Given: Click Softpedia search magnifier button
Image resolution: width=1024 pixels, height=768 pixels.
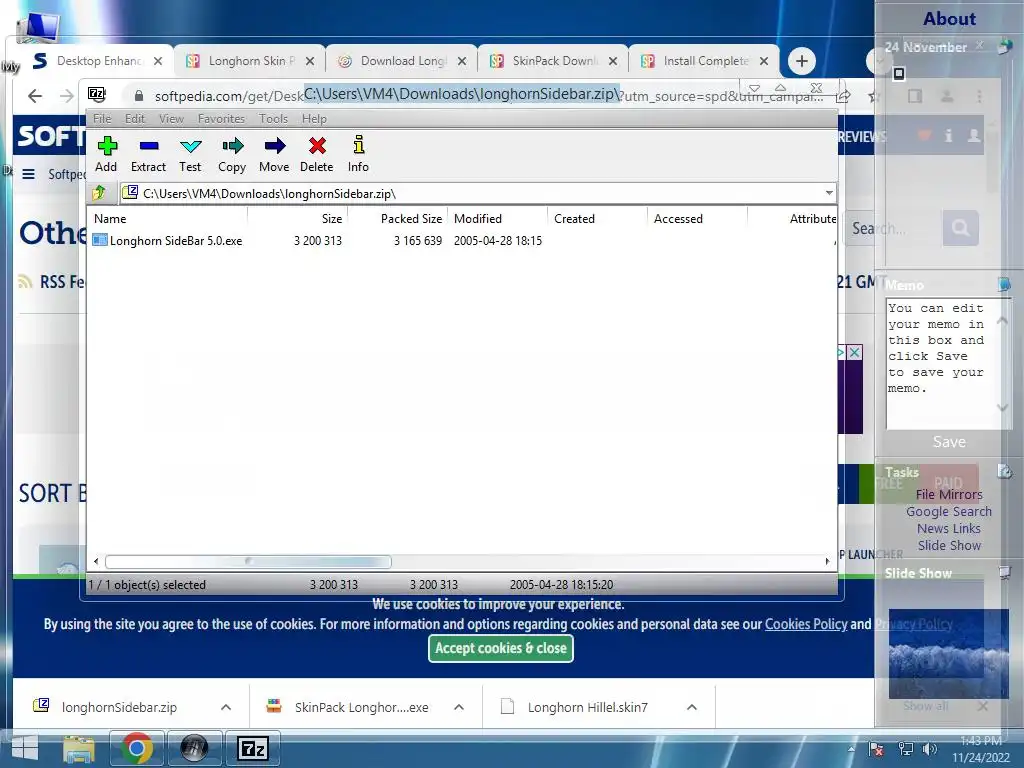Looking at the screenshot, I should [x=960, y=228].
